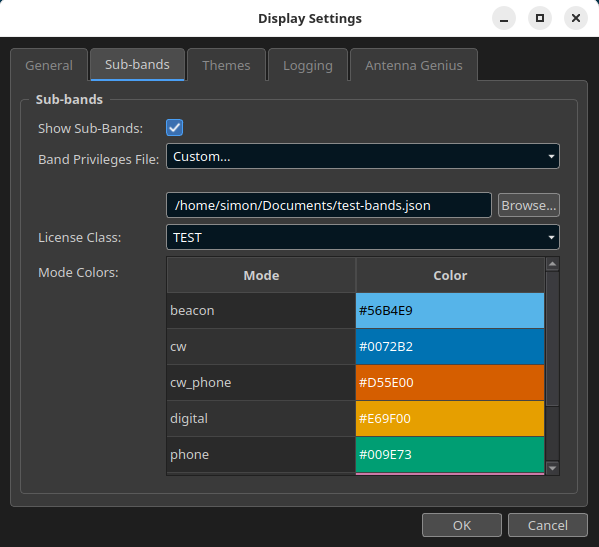Maximize the Display Settings window
Screen dimensions: 599x547
pos(540,18)
